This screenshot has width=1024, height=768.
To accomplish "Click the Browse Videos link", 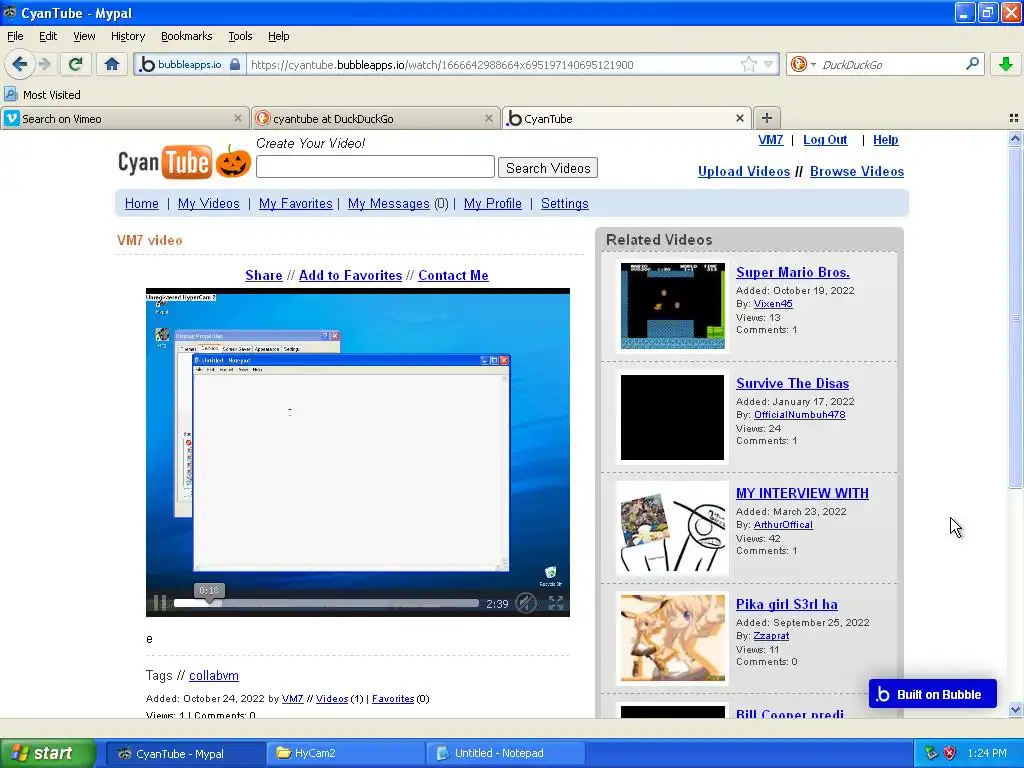I will click(x=857, y=171).
